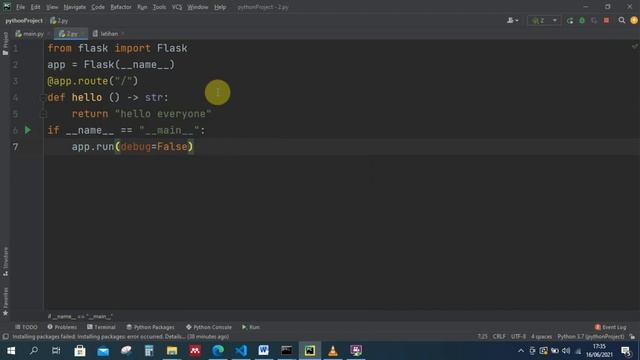Open the Python Packages tool window
Screen dimensions: 640x360
[150, 327]
